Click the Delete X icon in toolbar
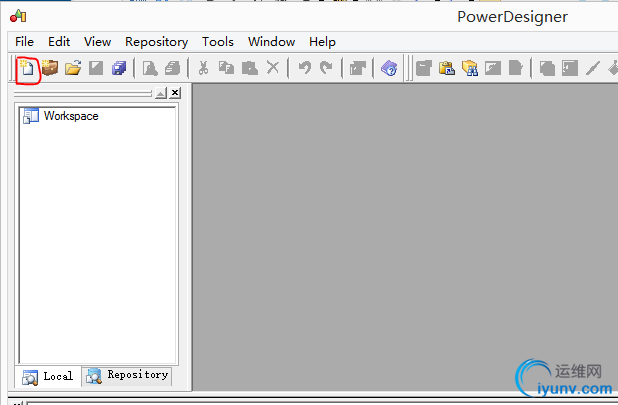Viewport: 618px width, 405px height. [273, 67]
